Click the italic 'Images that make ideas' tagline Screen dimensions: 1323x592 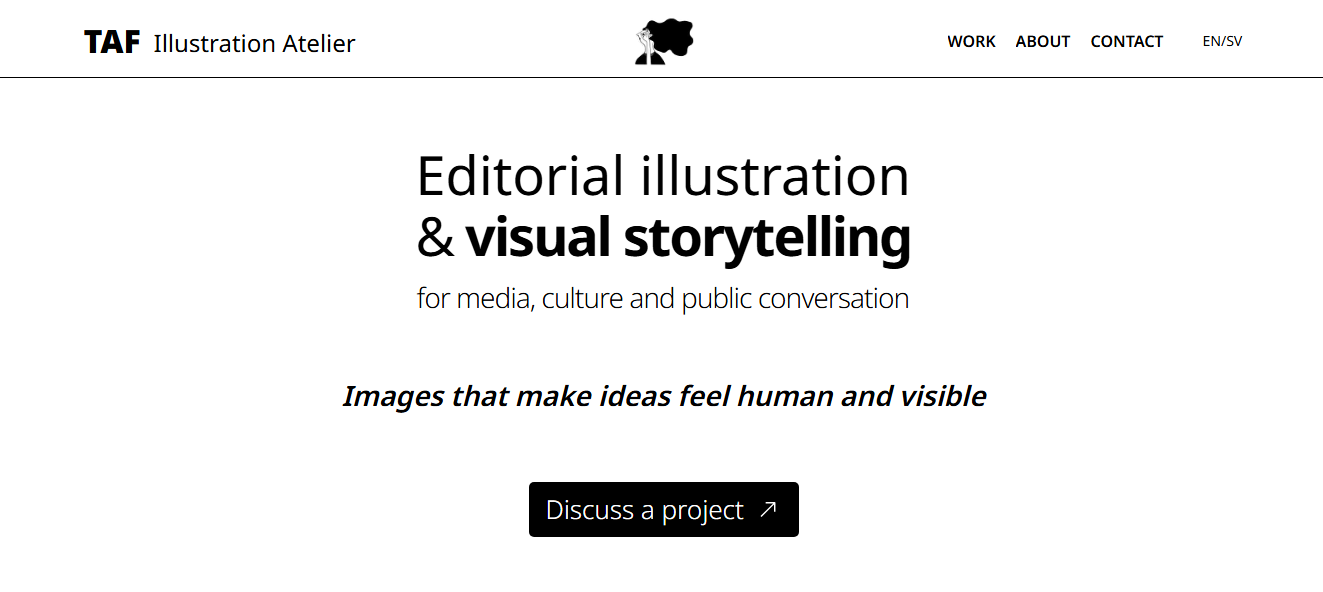coord(664,396)
